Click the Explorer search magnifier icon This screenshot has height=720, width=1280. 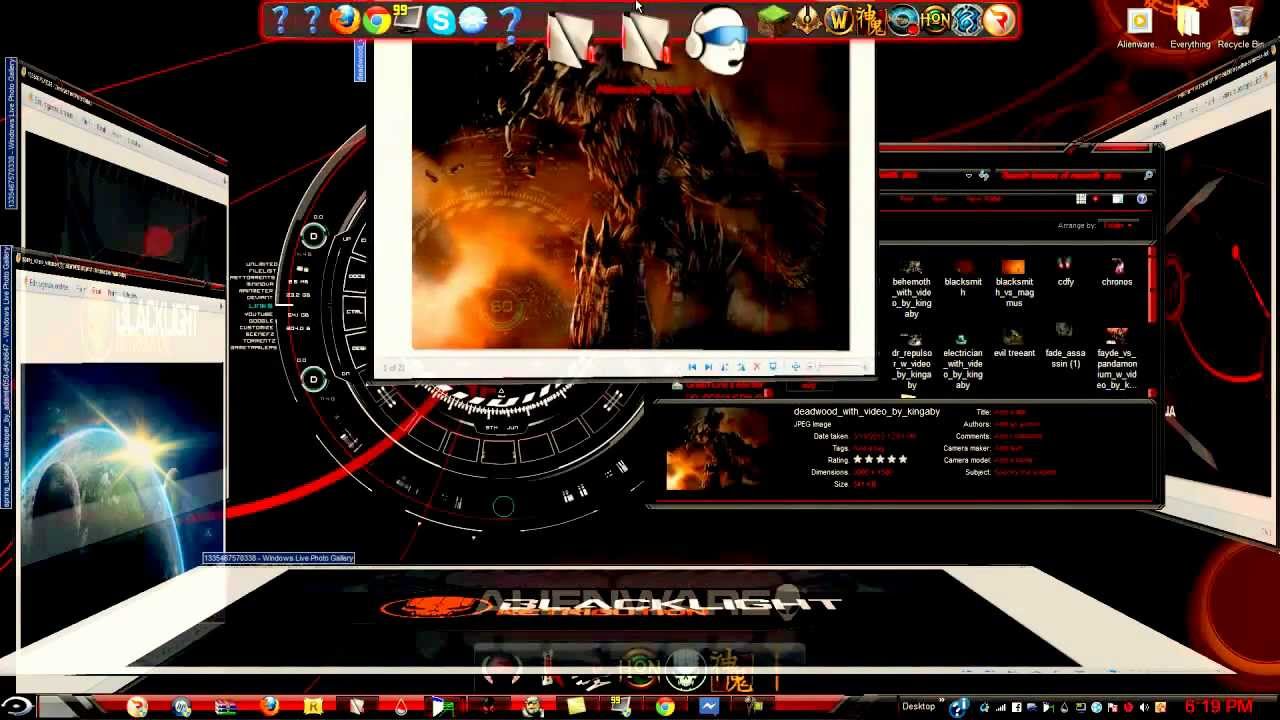(1148, 175)
